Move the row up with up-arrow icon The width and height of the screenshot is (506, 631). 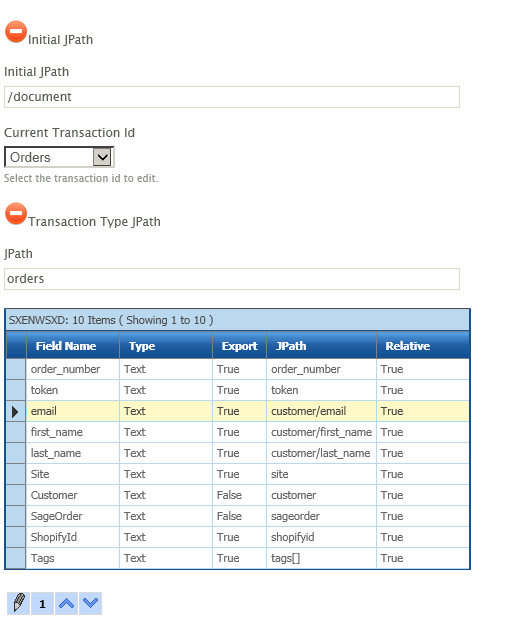(x=66, y=603)
